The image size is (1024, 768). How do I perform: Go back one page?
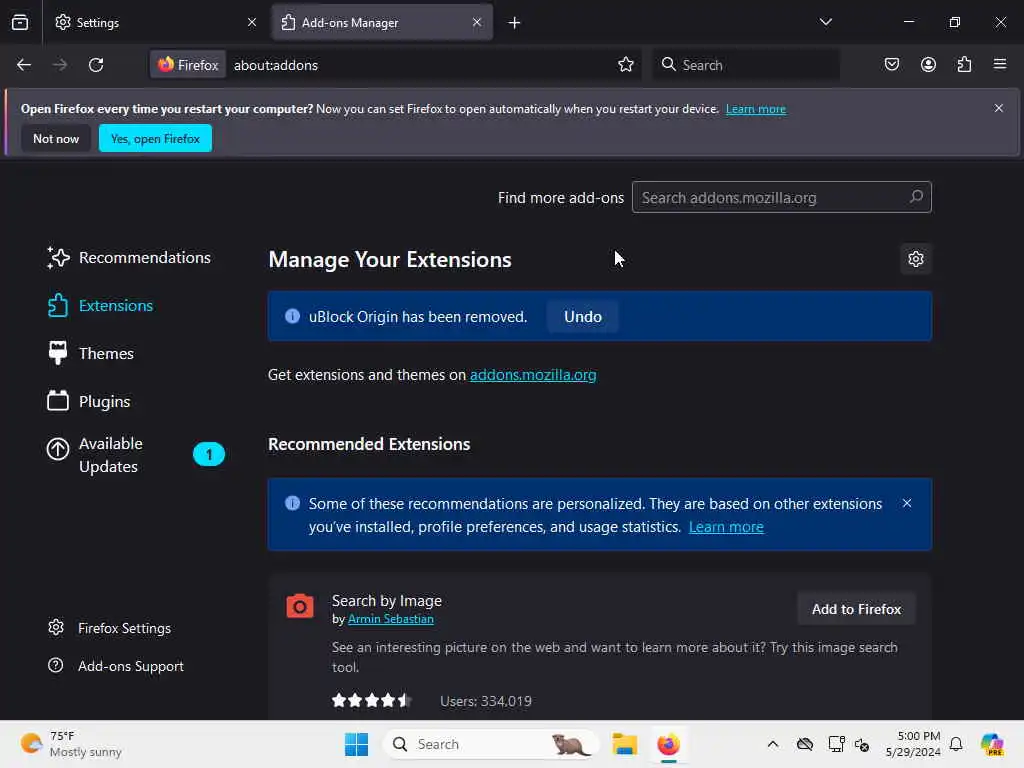pyautogui.click(x=24, y=65)
